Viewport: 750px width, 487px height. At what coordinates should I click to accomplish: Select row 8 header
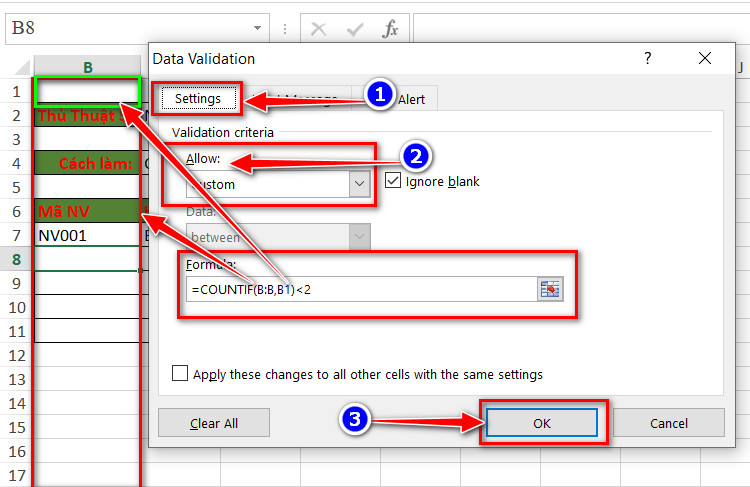click(x=16, y=259)
